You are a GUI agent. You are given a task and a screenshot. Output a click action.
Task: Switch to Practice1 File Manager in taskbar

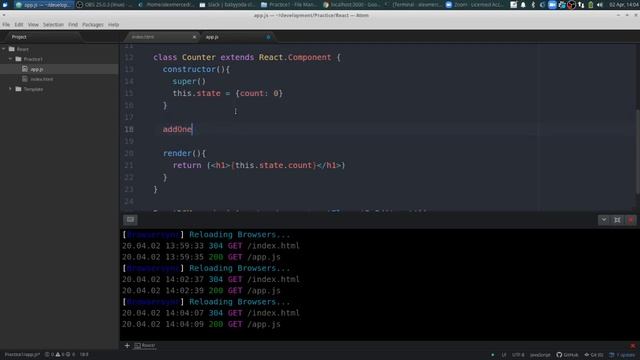(290, 5)
